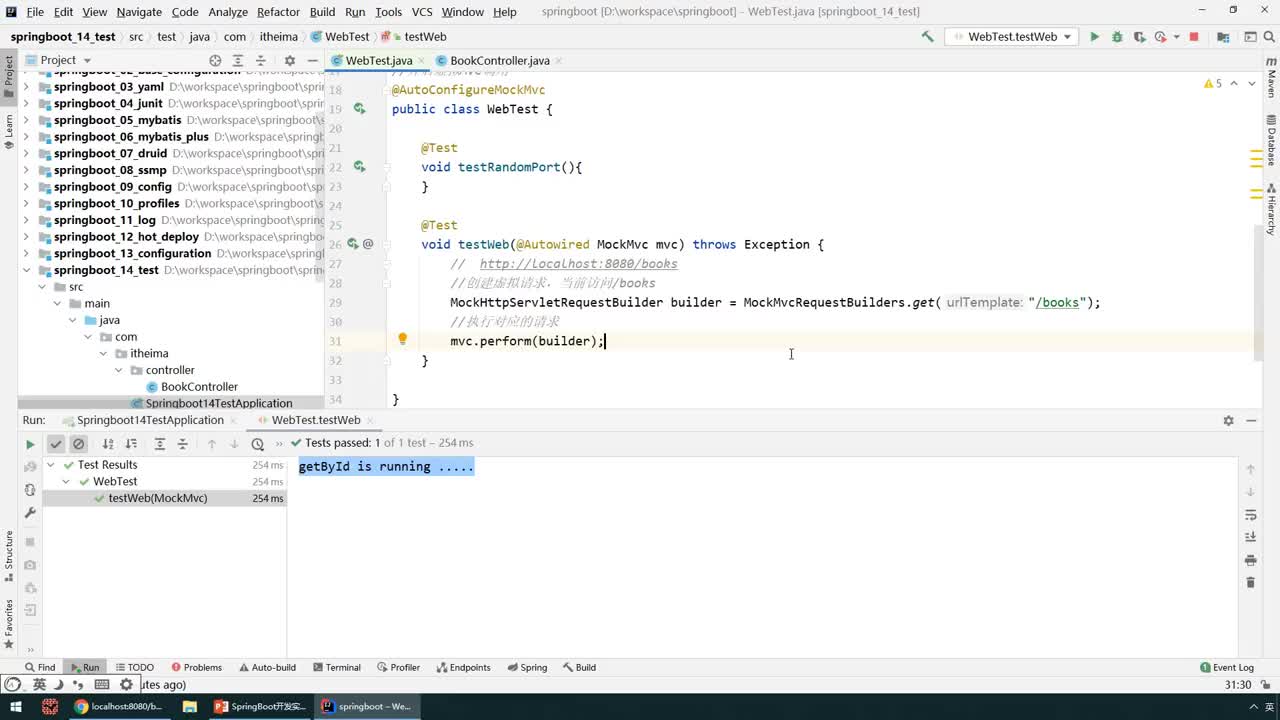Click the run gutter icon at class WebTest

coord(359,109)
